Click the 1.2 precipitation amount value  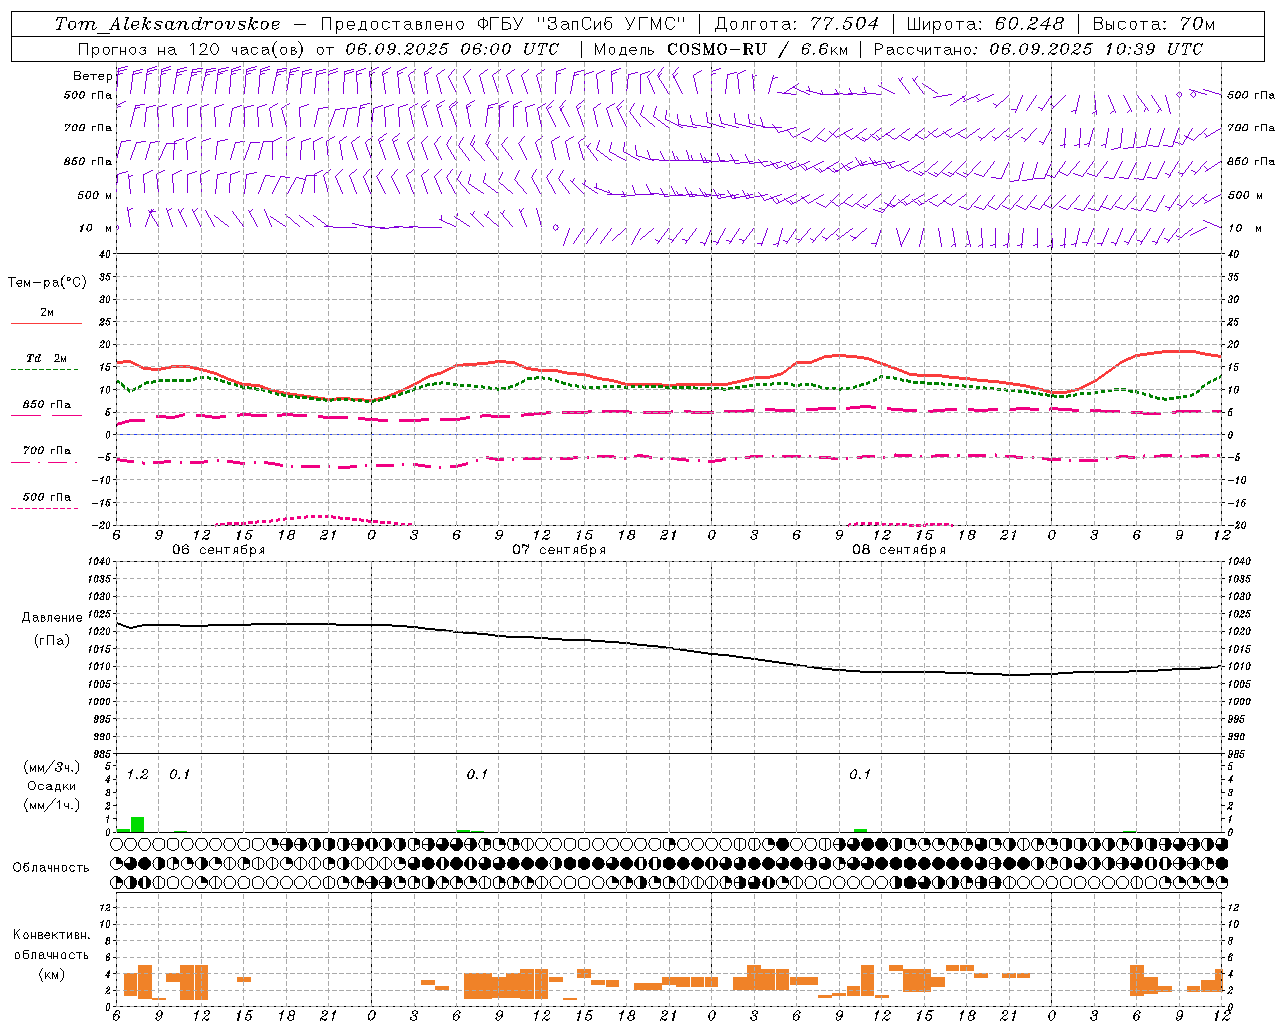coord(137,774)
